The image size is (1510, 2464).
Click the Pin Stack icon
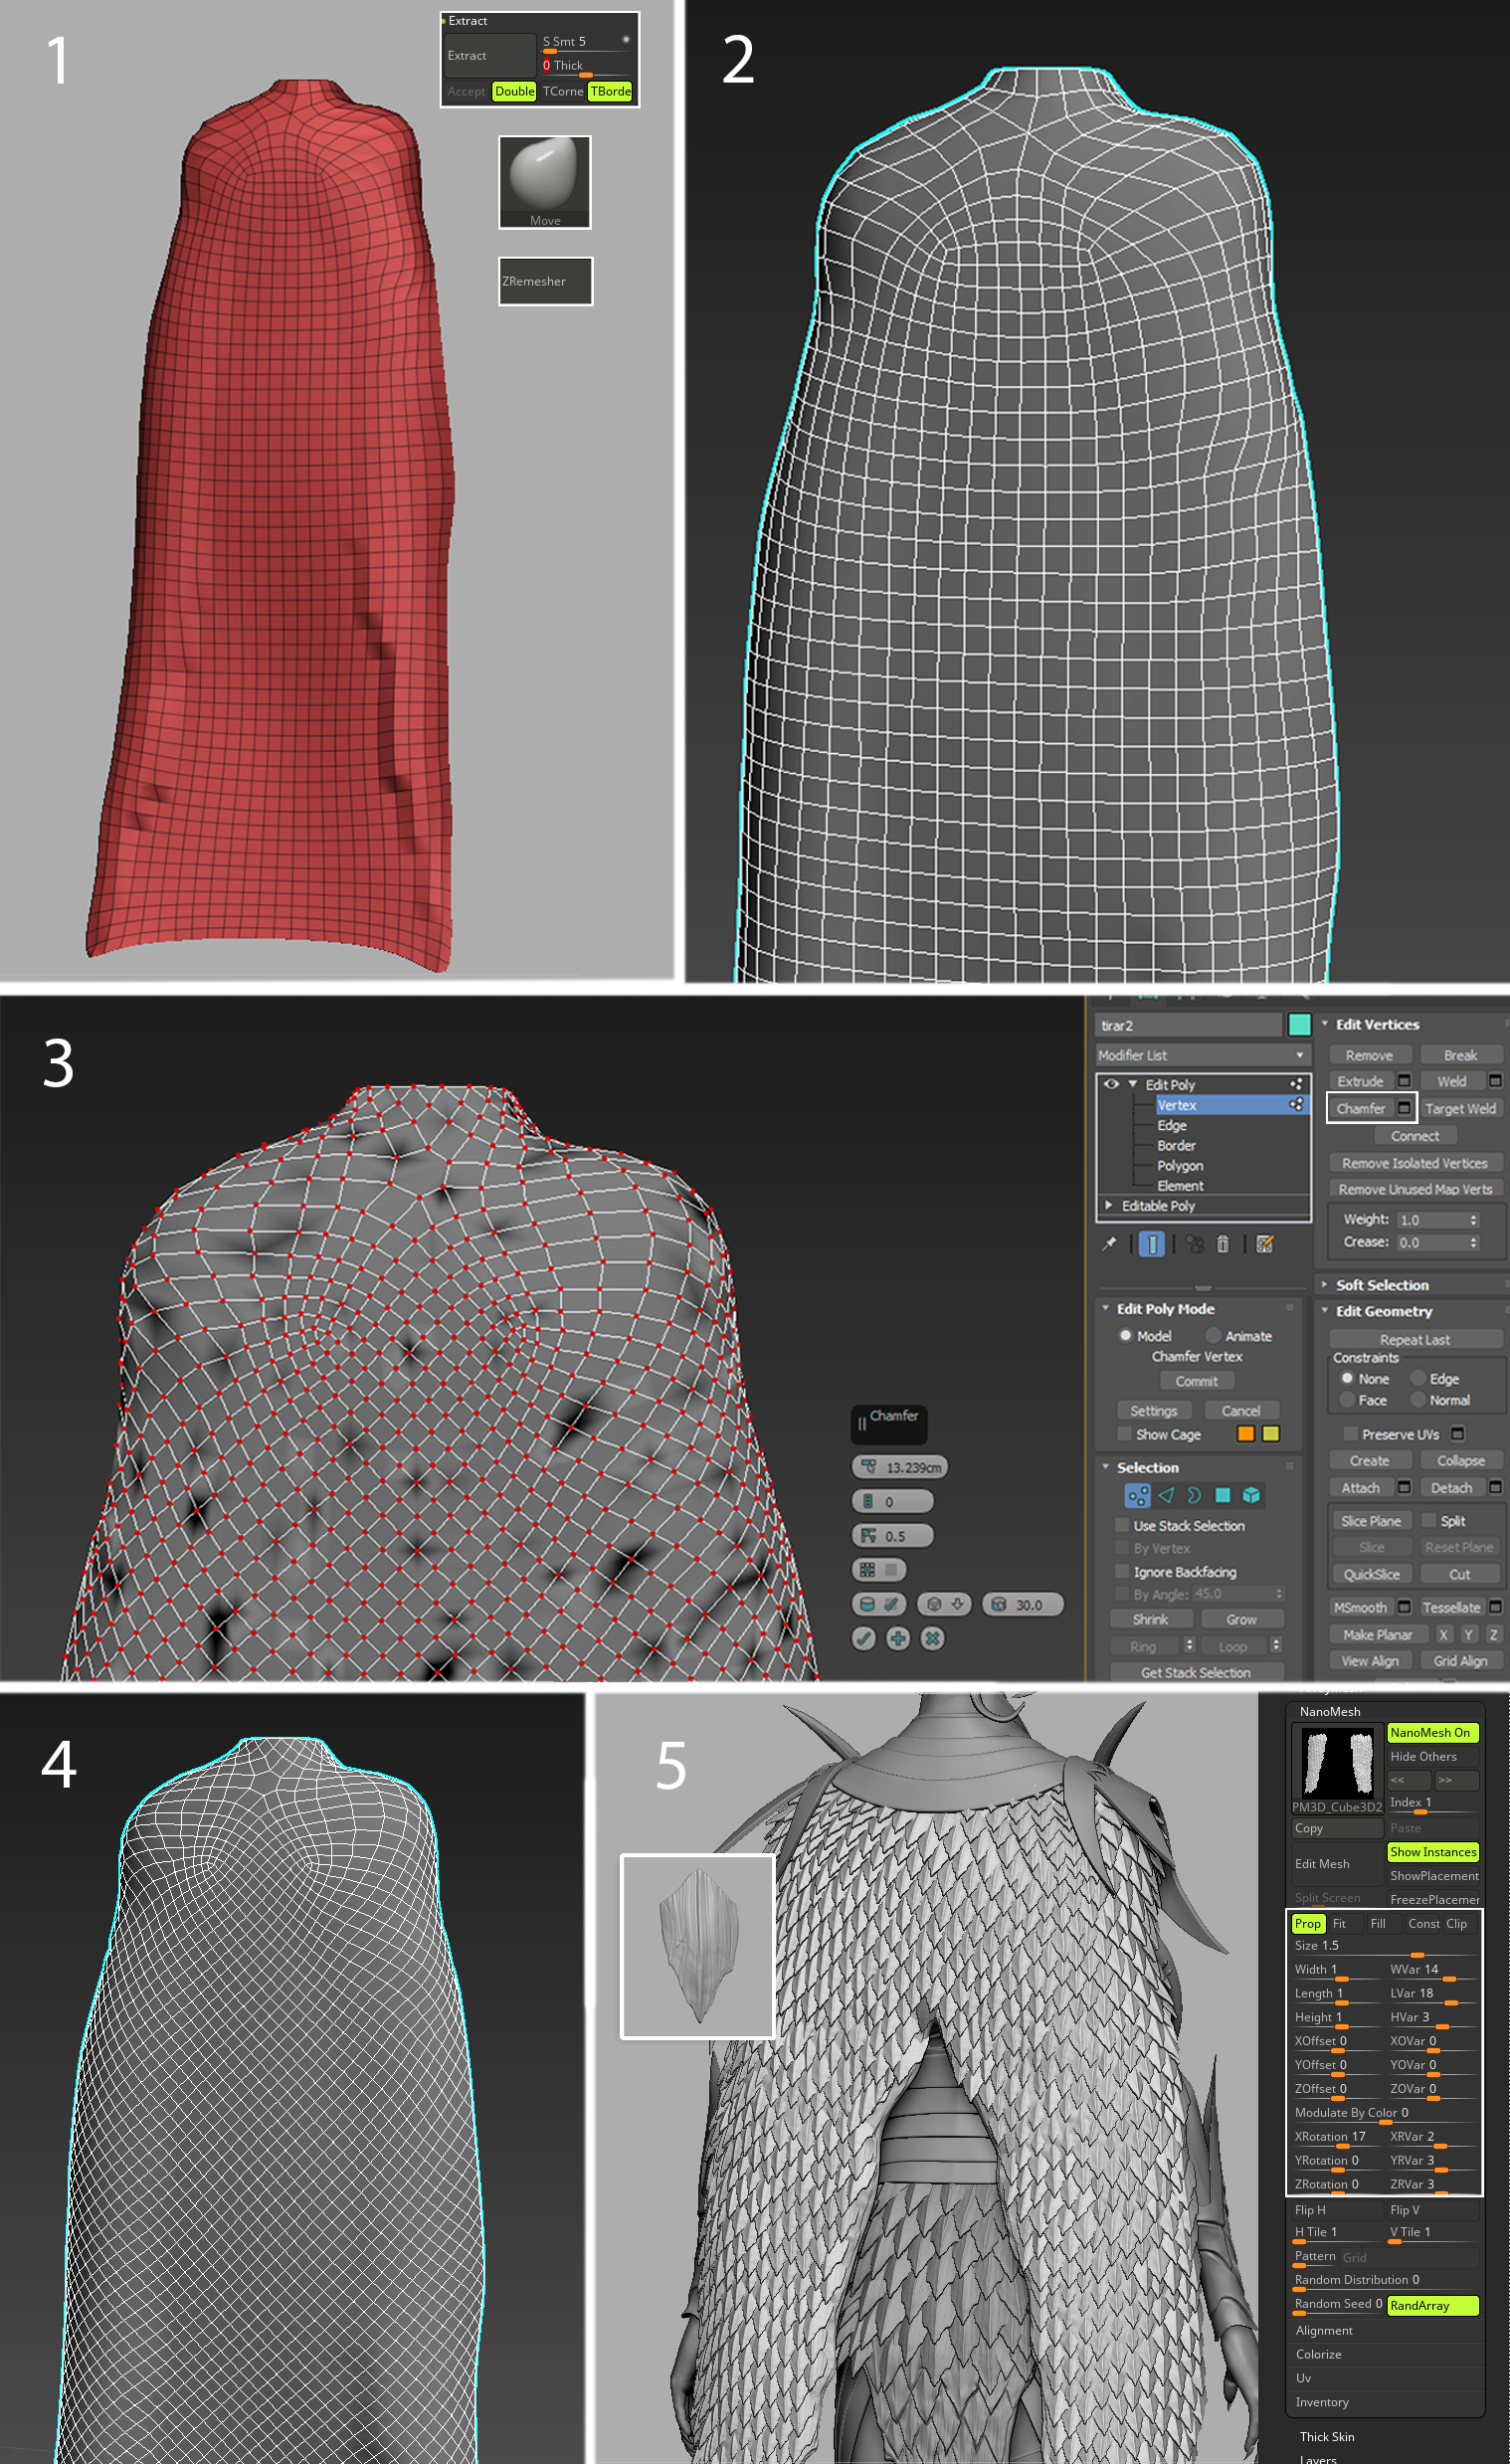pyautogui.click(x=1109, y=1244)
